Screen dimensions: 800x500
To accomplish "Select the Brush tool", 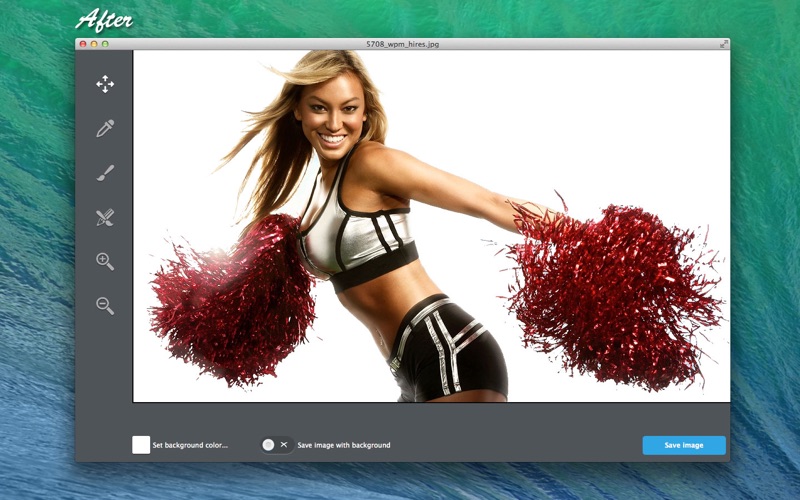I will pyautogui.click(x=105, y=173).
